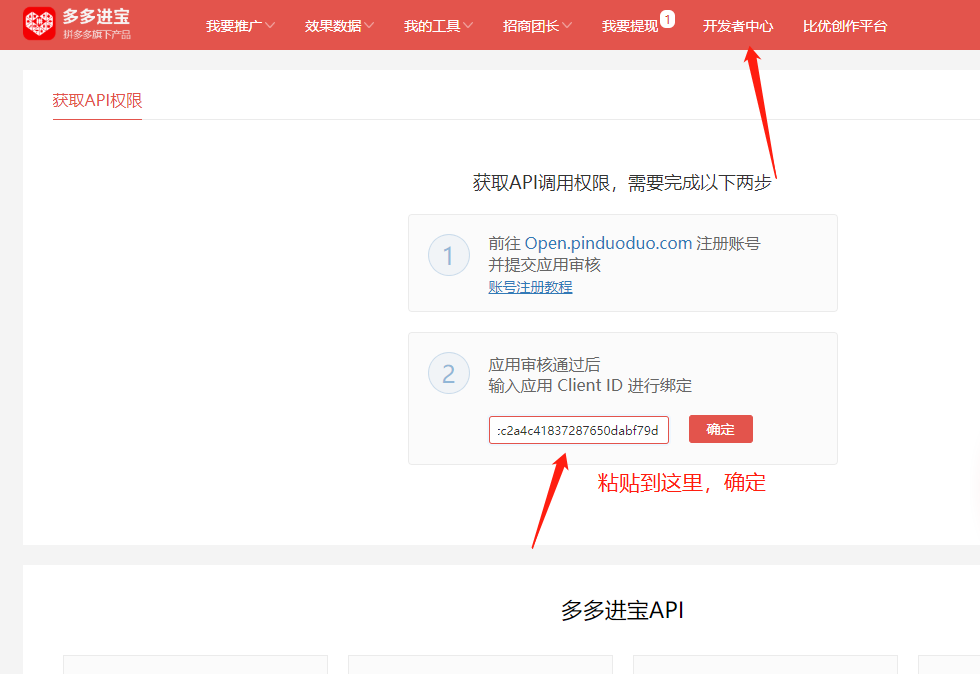
Task: Open the 账号注册教程 link
Action: (530, 287)
